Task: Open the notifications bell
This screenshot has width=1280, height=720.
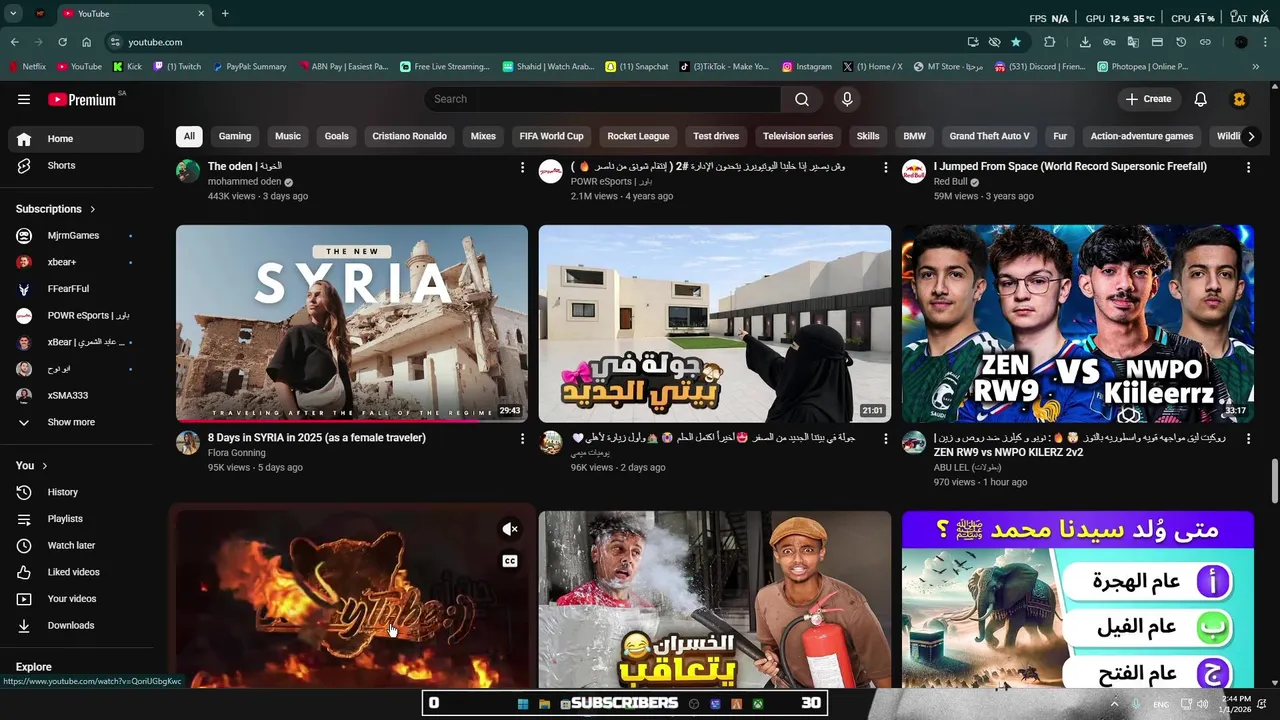Action: (x=1201, y=99)
